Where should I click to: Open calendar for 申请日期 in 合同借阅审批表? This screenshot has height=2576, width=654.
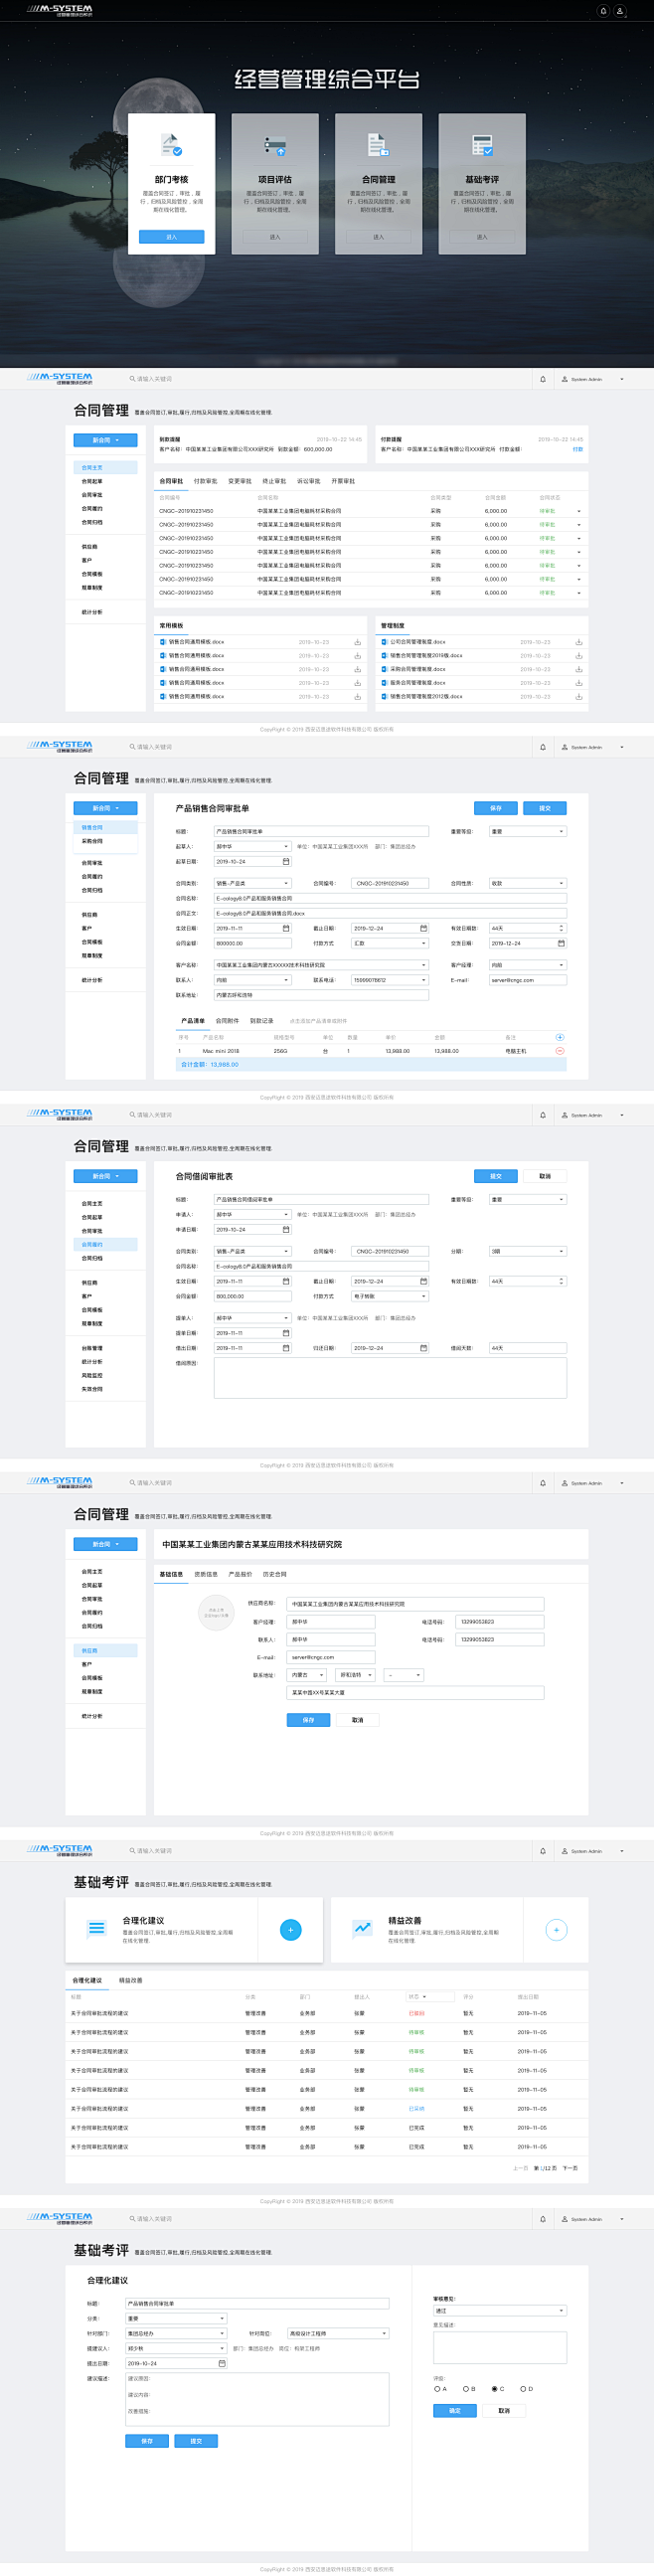tap(286, 1229)
